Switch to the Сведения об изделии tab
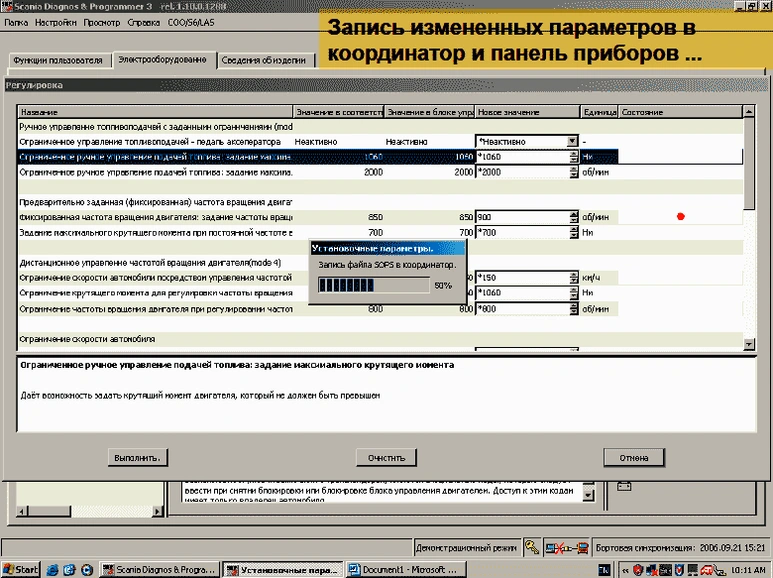 click(266, 60)
